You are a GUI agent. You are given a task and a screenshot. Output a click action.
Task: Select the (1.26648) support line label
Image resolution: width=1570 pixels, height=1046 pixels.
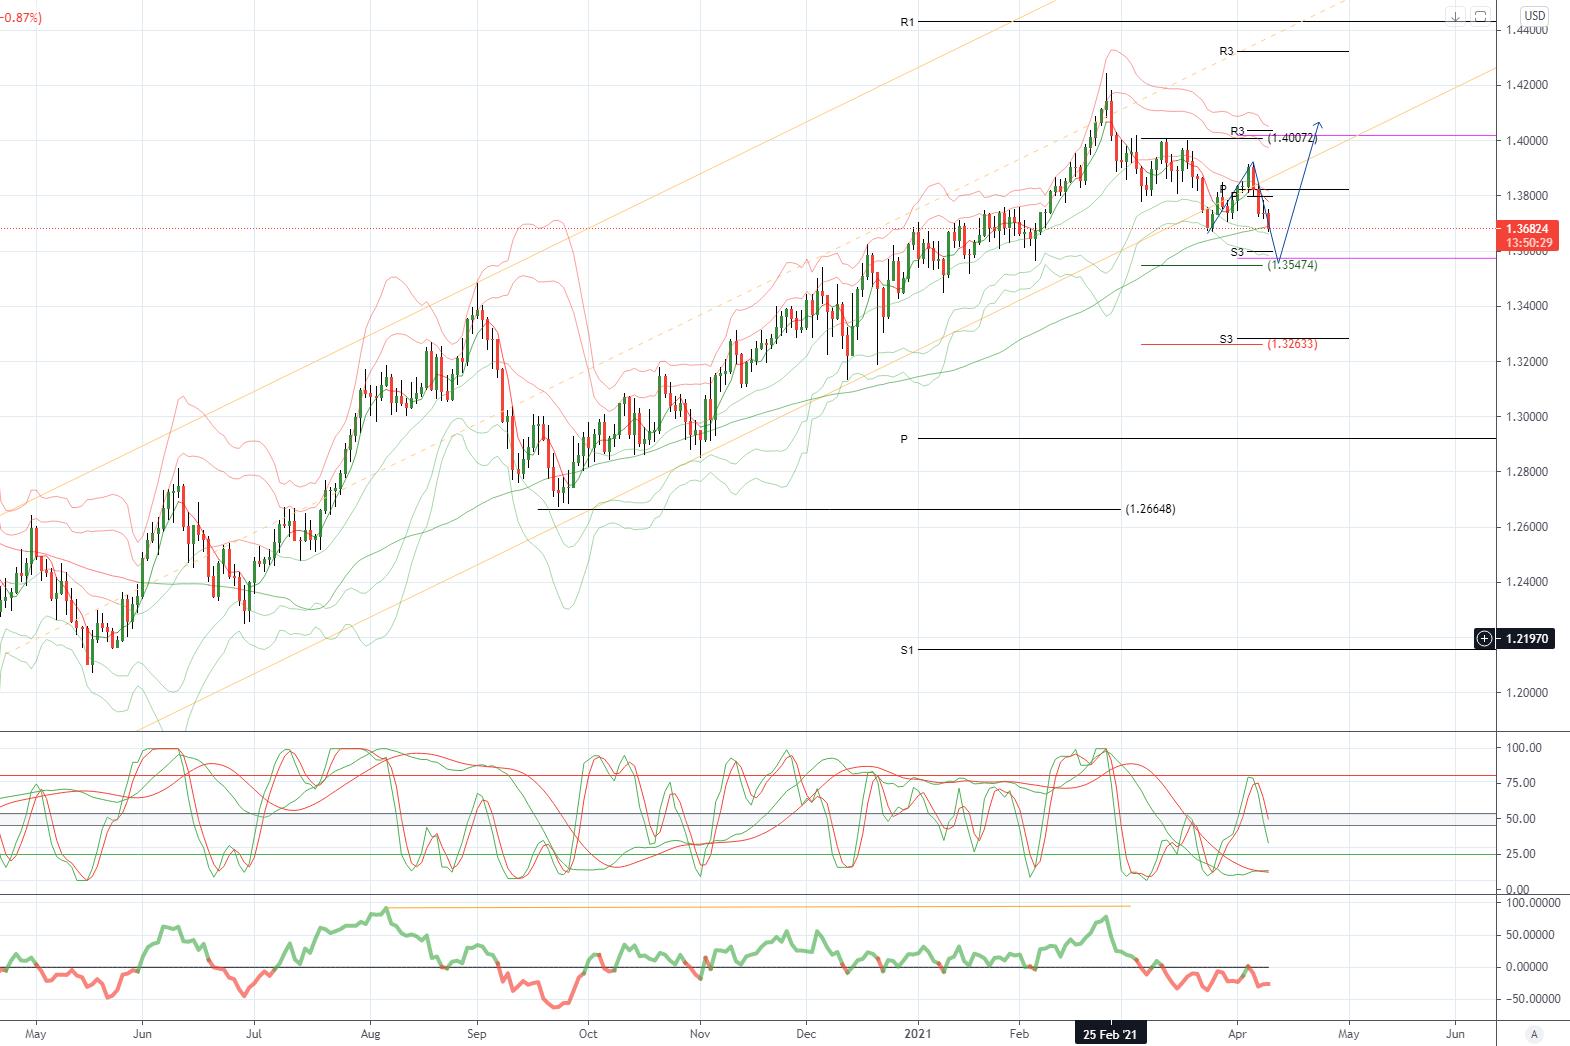click(1150, 509)
